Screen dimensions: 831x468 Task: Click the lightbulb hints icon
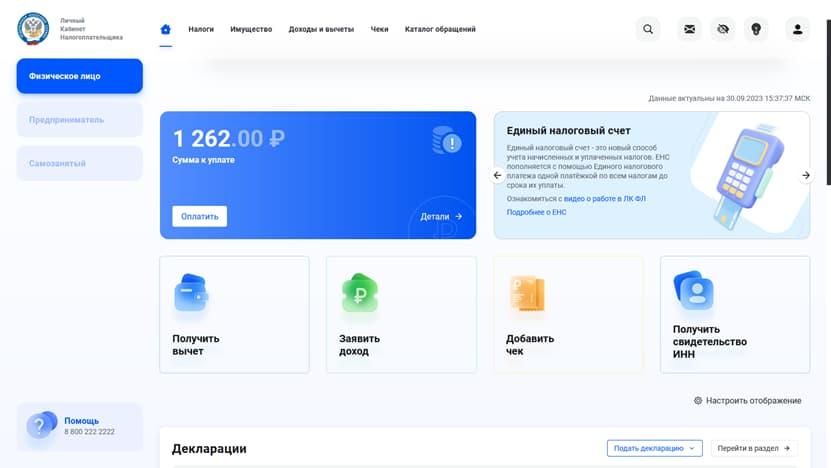click(x=756, y=29)
